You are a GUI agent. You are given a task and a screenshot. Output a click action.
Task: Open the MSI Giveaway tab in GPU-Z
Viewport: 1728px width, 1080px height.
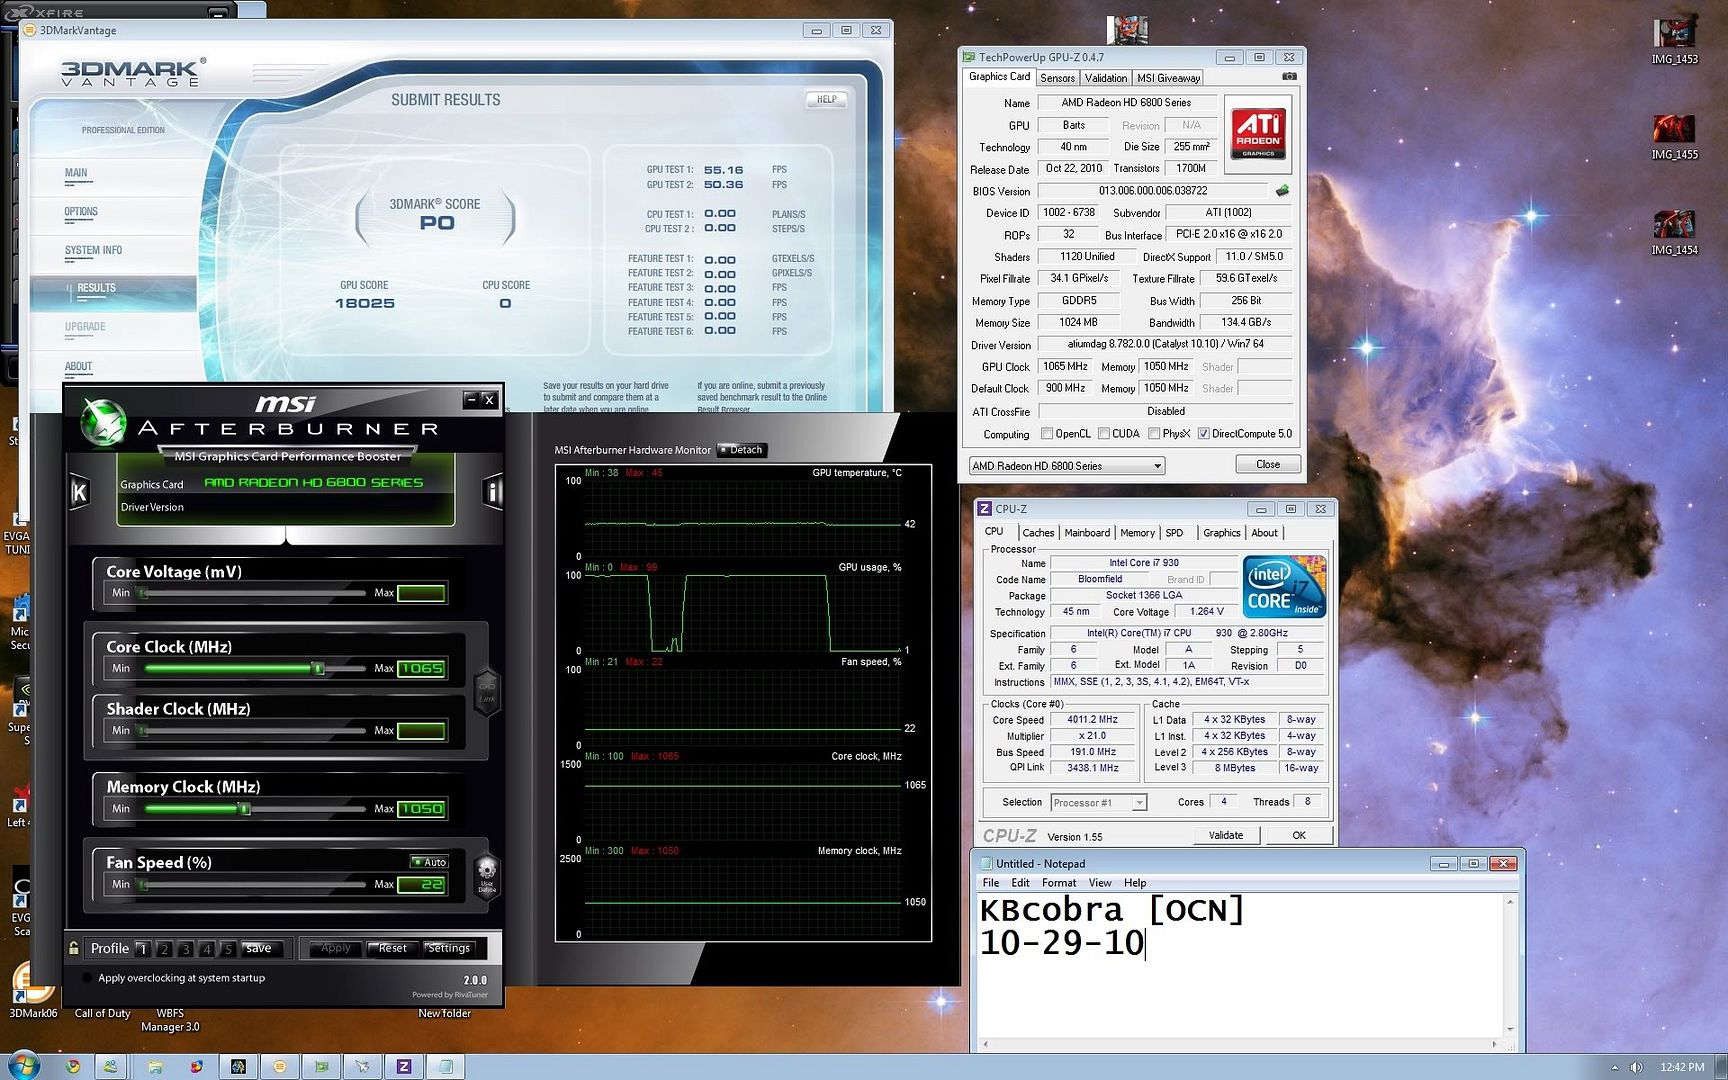point(1168,78)
